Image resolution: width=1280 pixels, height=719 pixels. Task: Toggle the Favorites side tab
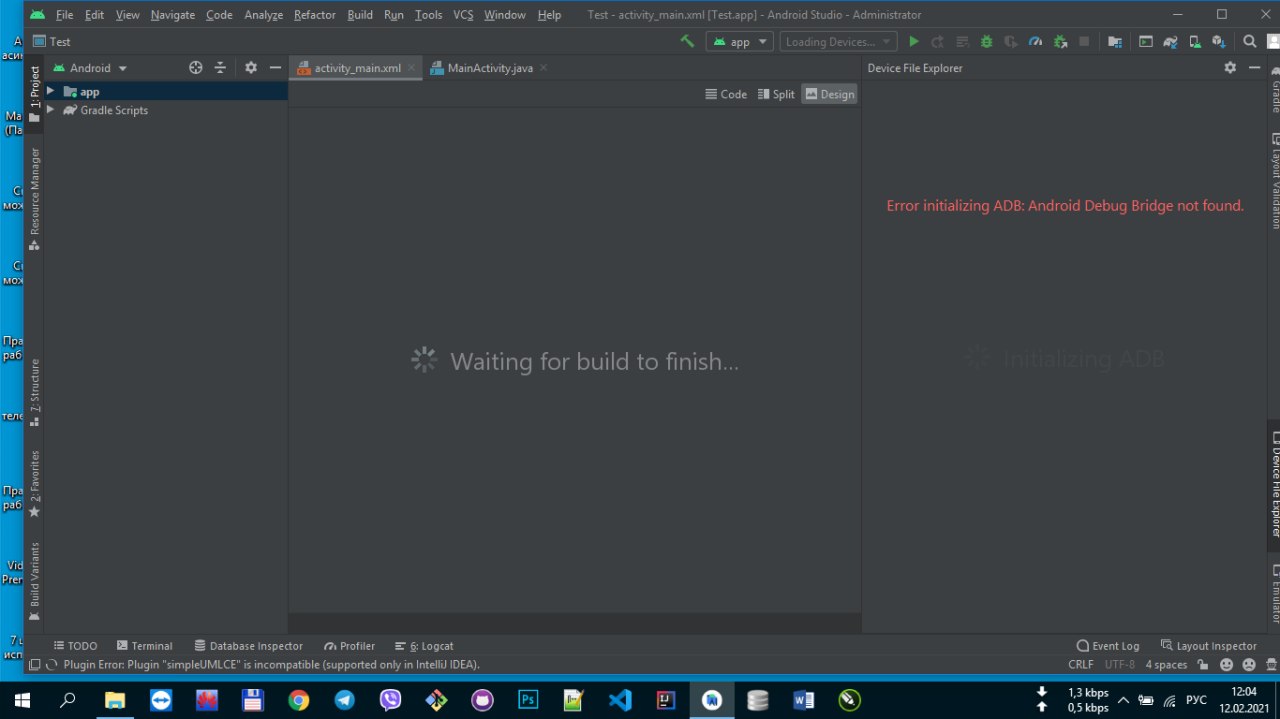pos(34,484)
